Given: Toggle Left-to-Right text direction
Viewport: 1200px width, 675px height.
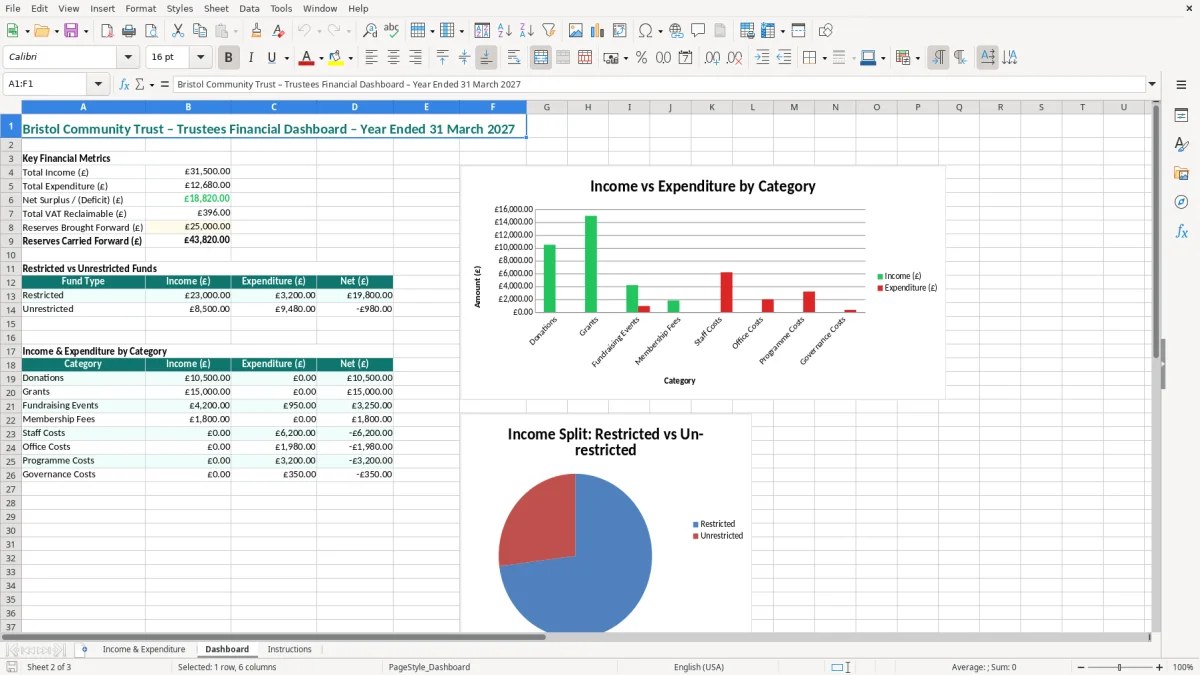Looking at the screenshot, I should (938, 58).
